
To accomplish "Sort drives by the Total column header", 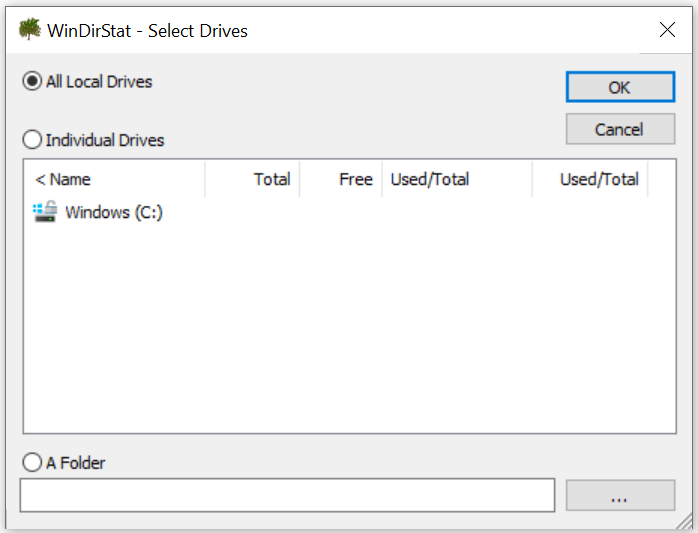I will pyautogui.click(x=252, y=179).
